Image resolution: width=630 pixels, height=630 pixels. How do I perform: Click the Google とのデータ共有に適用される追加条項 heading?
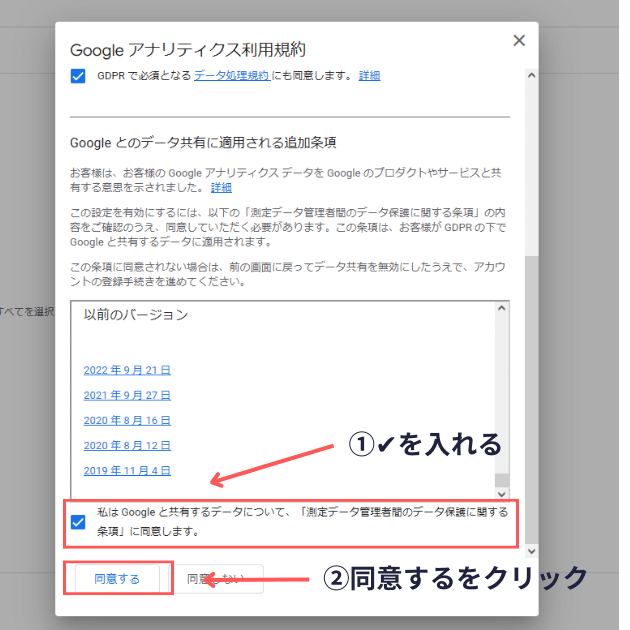[x=203, y=143]
